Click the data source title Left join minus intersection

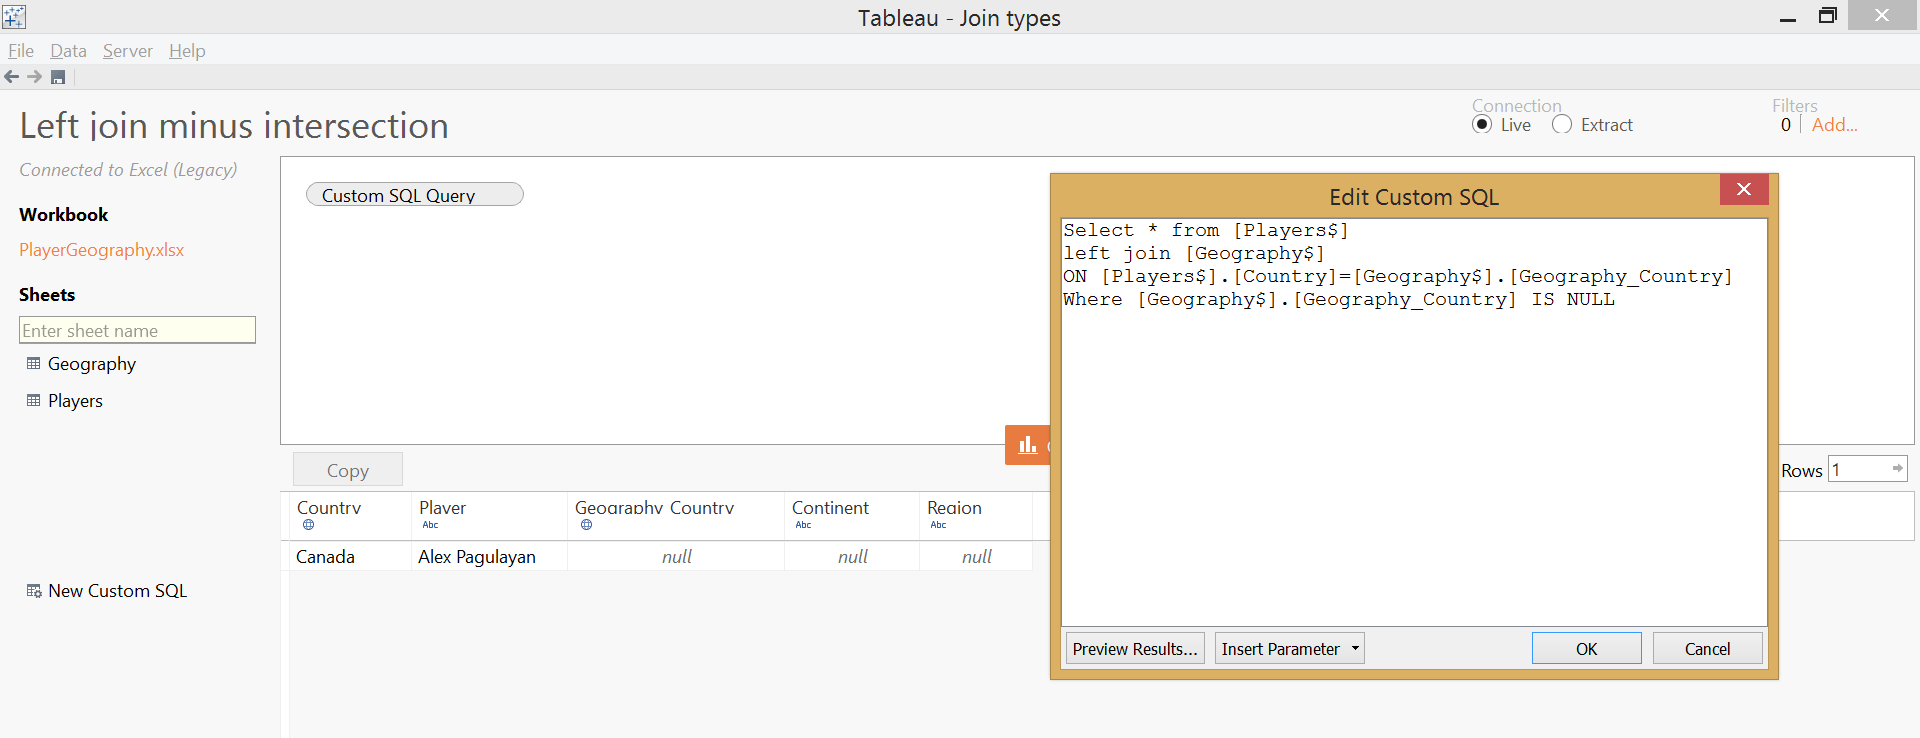pos(234,126)
